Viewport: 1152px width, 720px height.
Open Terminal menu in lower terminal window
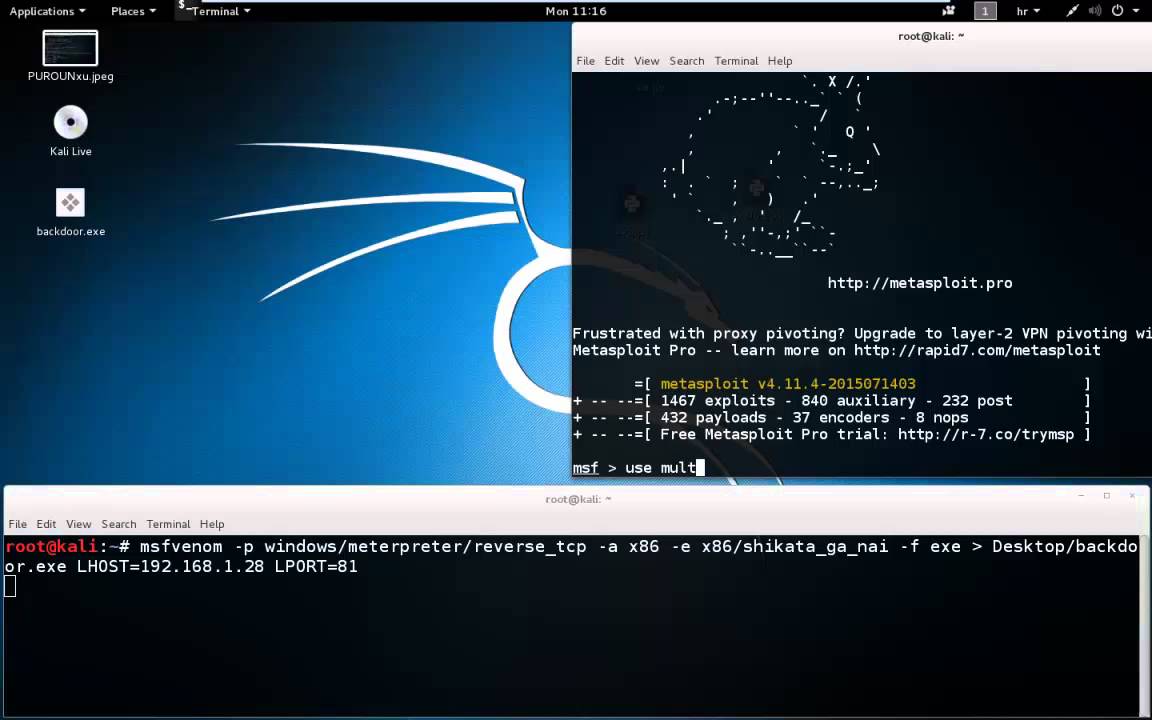168,524
